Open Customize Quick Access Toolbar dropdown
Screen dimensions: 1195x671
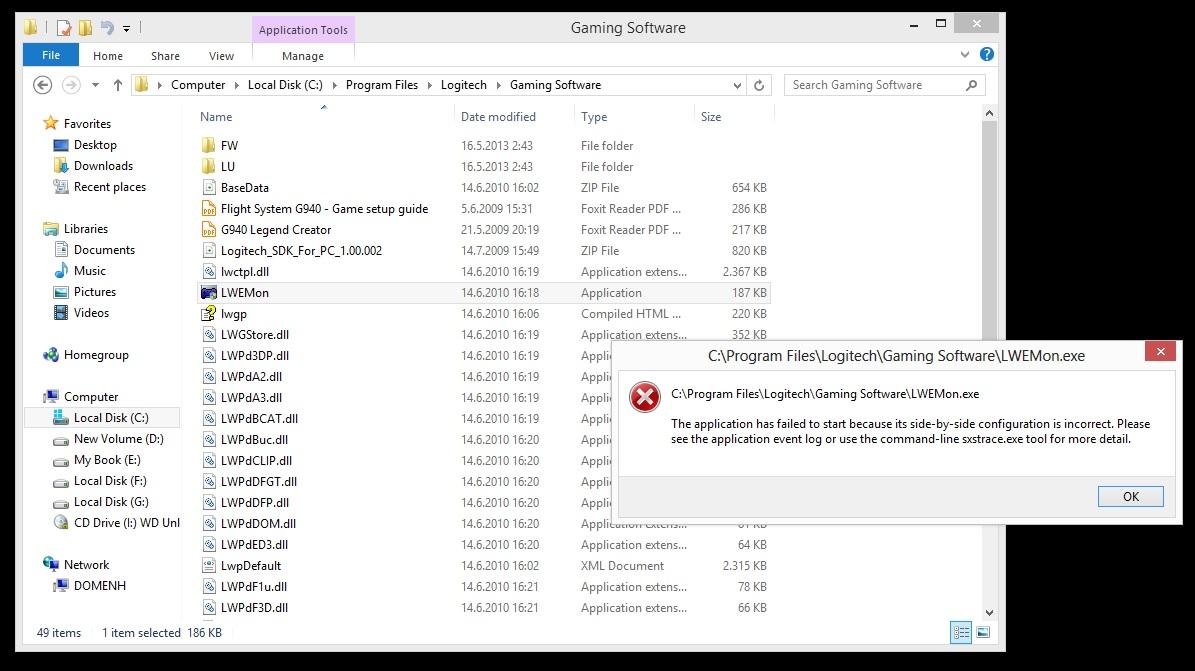coord(127,29)
